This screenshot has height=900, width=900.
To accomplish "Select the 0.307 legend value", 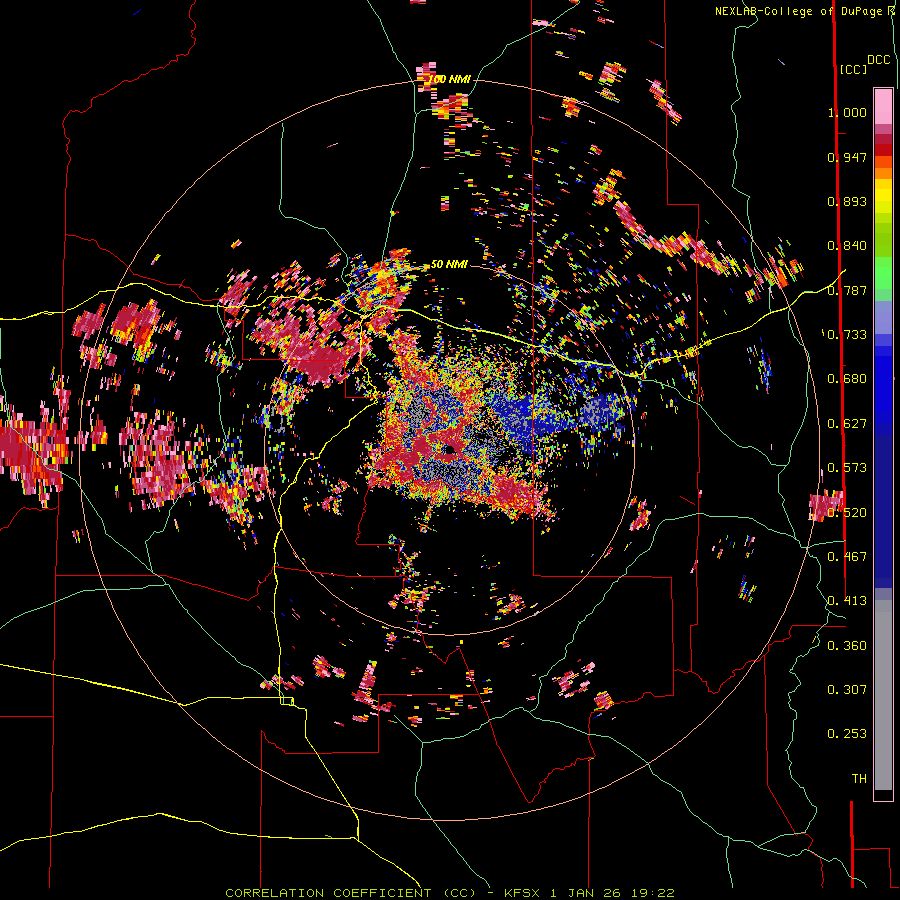I will coord(847,690).
